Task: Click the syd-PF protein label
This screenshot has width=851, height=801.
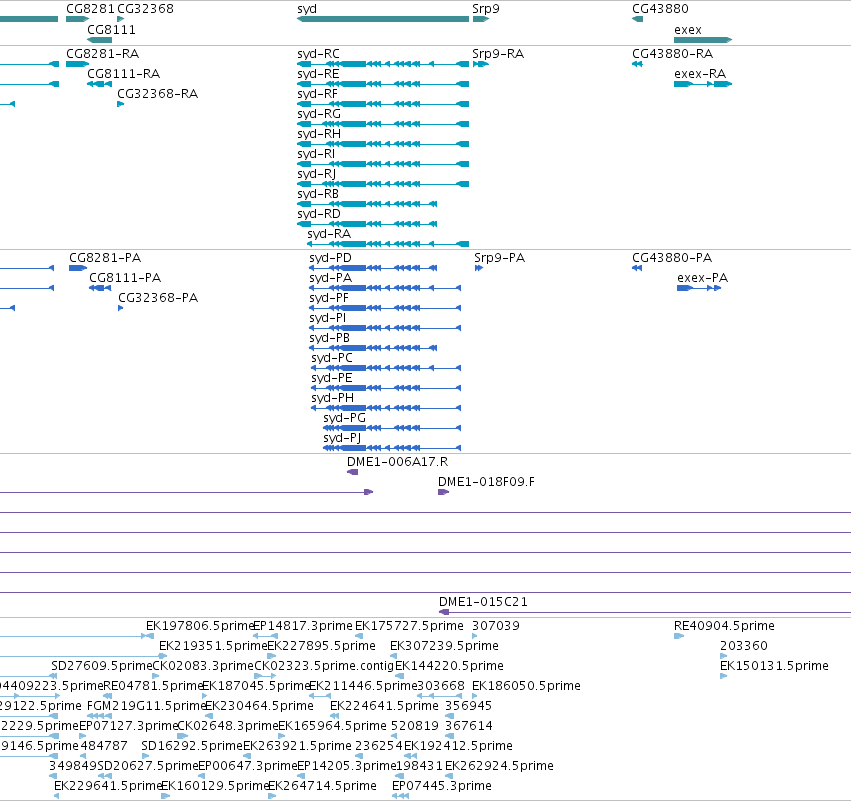Action: pyautogui.click(x=329, y=298)
